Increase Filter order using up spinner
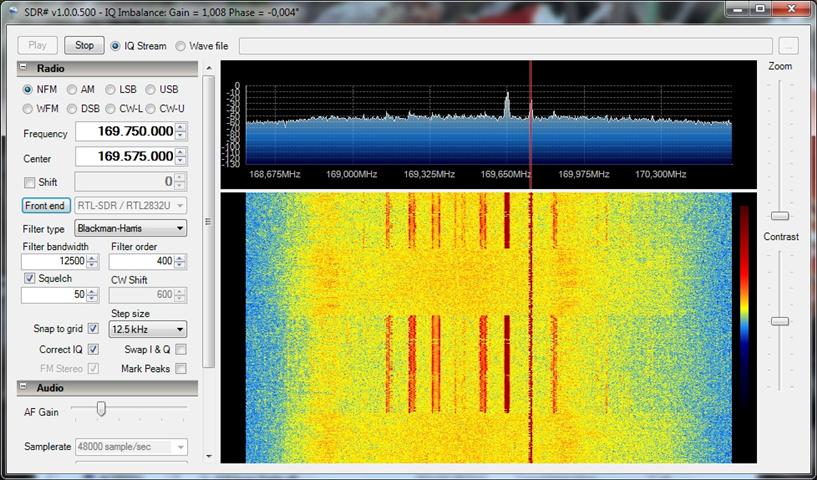The width and height of the screenshot is (817, 480). coord(180,257)
